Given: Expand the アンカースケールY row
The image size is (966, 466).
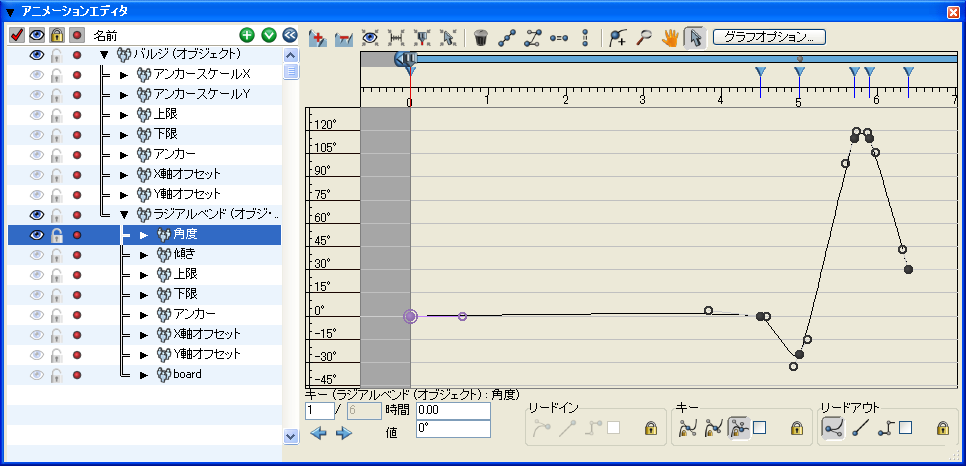Looking at the screenshot, I should pyautogui.click(x=124, y=95).
